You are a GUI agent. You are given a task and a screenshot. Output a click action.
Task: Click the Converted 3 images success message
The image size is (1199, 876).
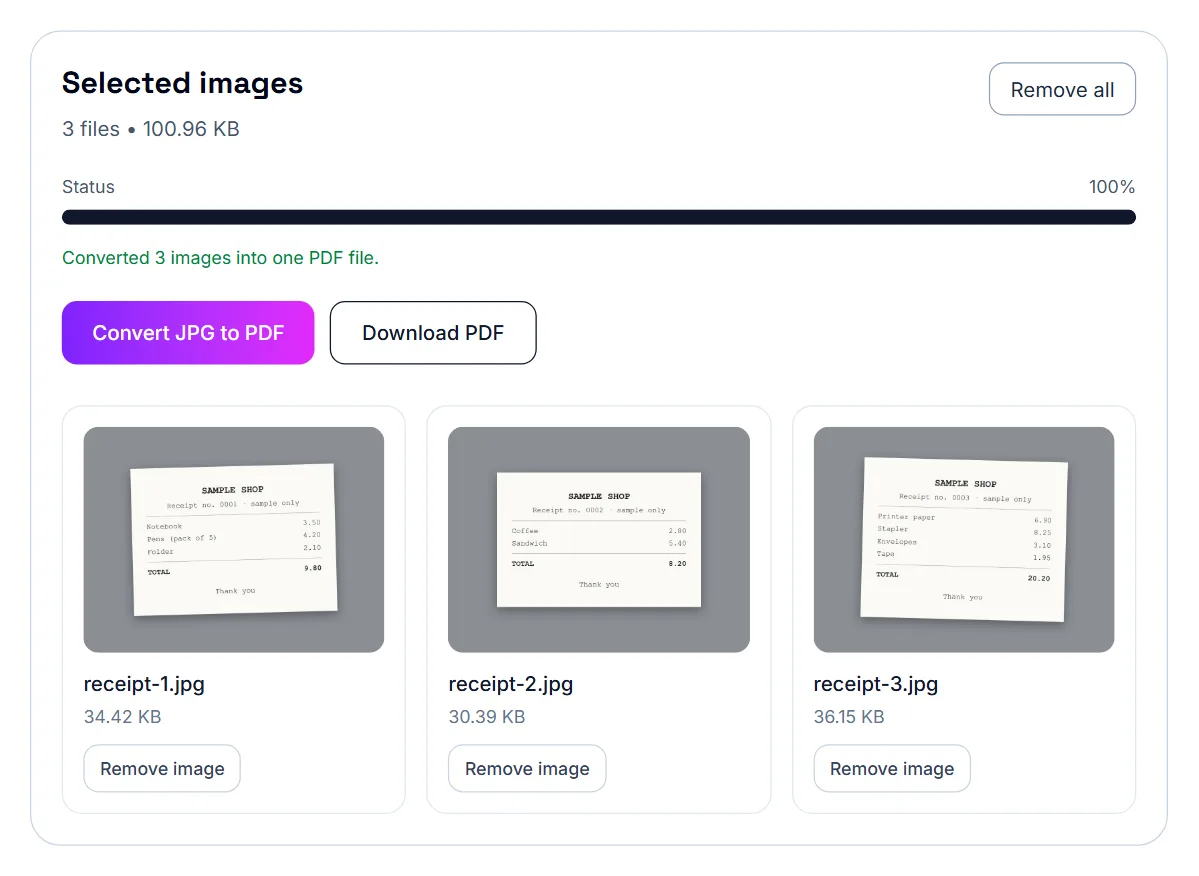coord(220,258)
